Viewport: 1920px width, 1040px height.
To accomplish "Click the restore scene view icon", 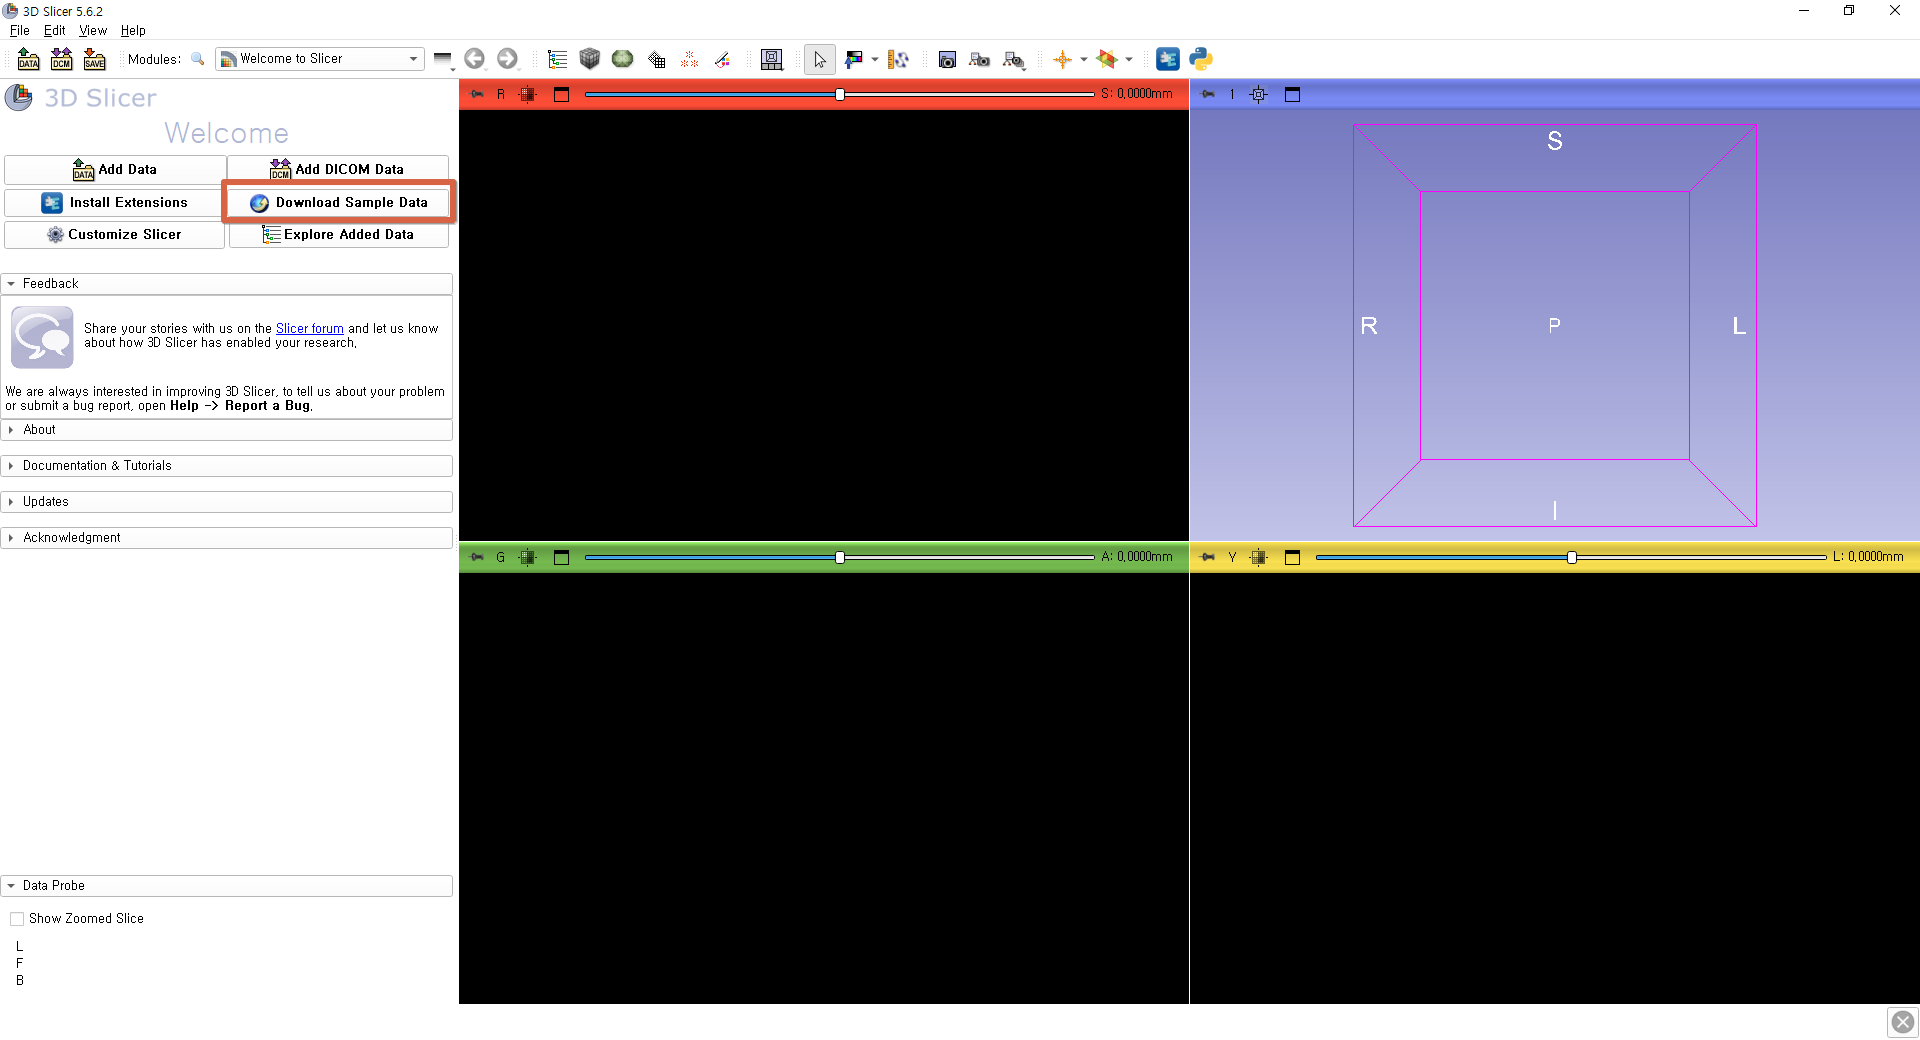I will point(1013,59).
